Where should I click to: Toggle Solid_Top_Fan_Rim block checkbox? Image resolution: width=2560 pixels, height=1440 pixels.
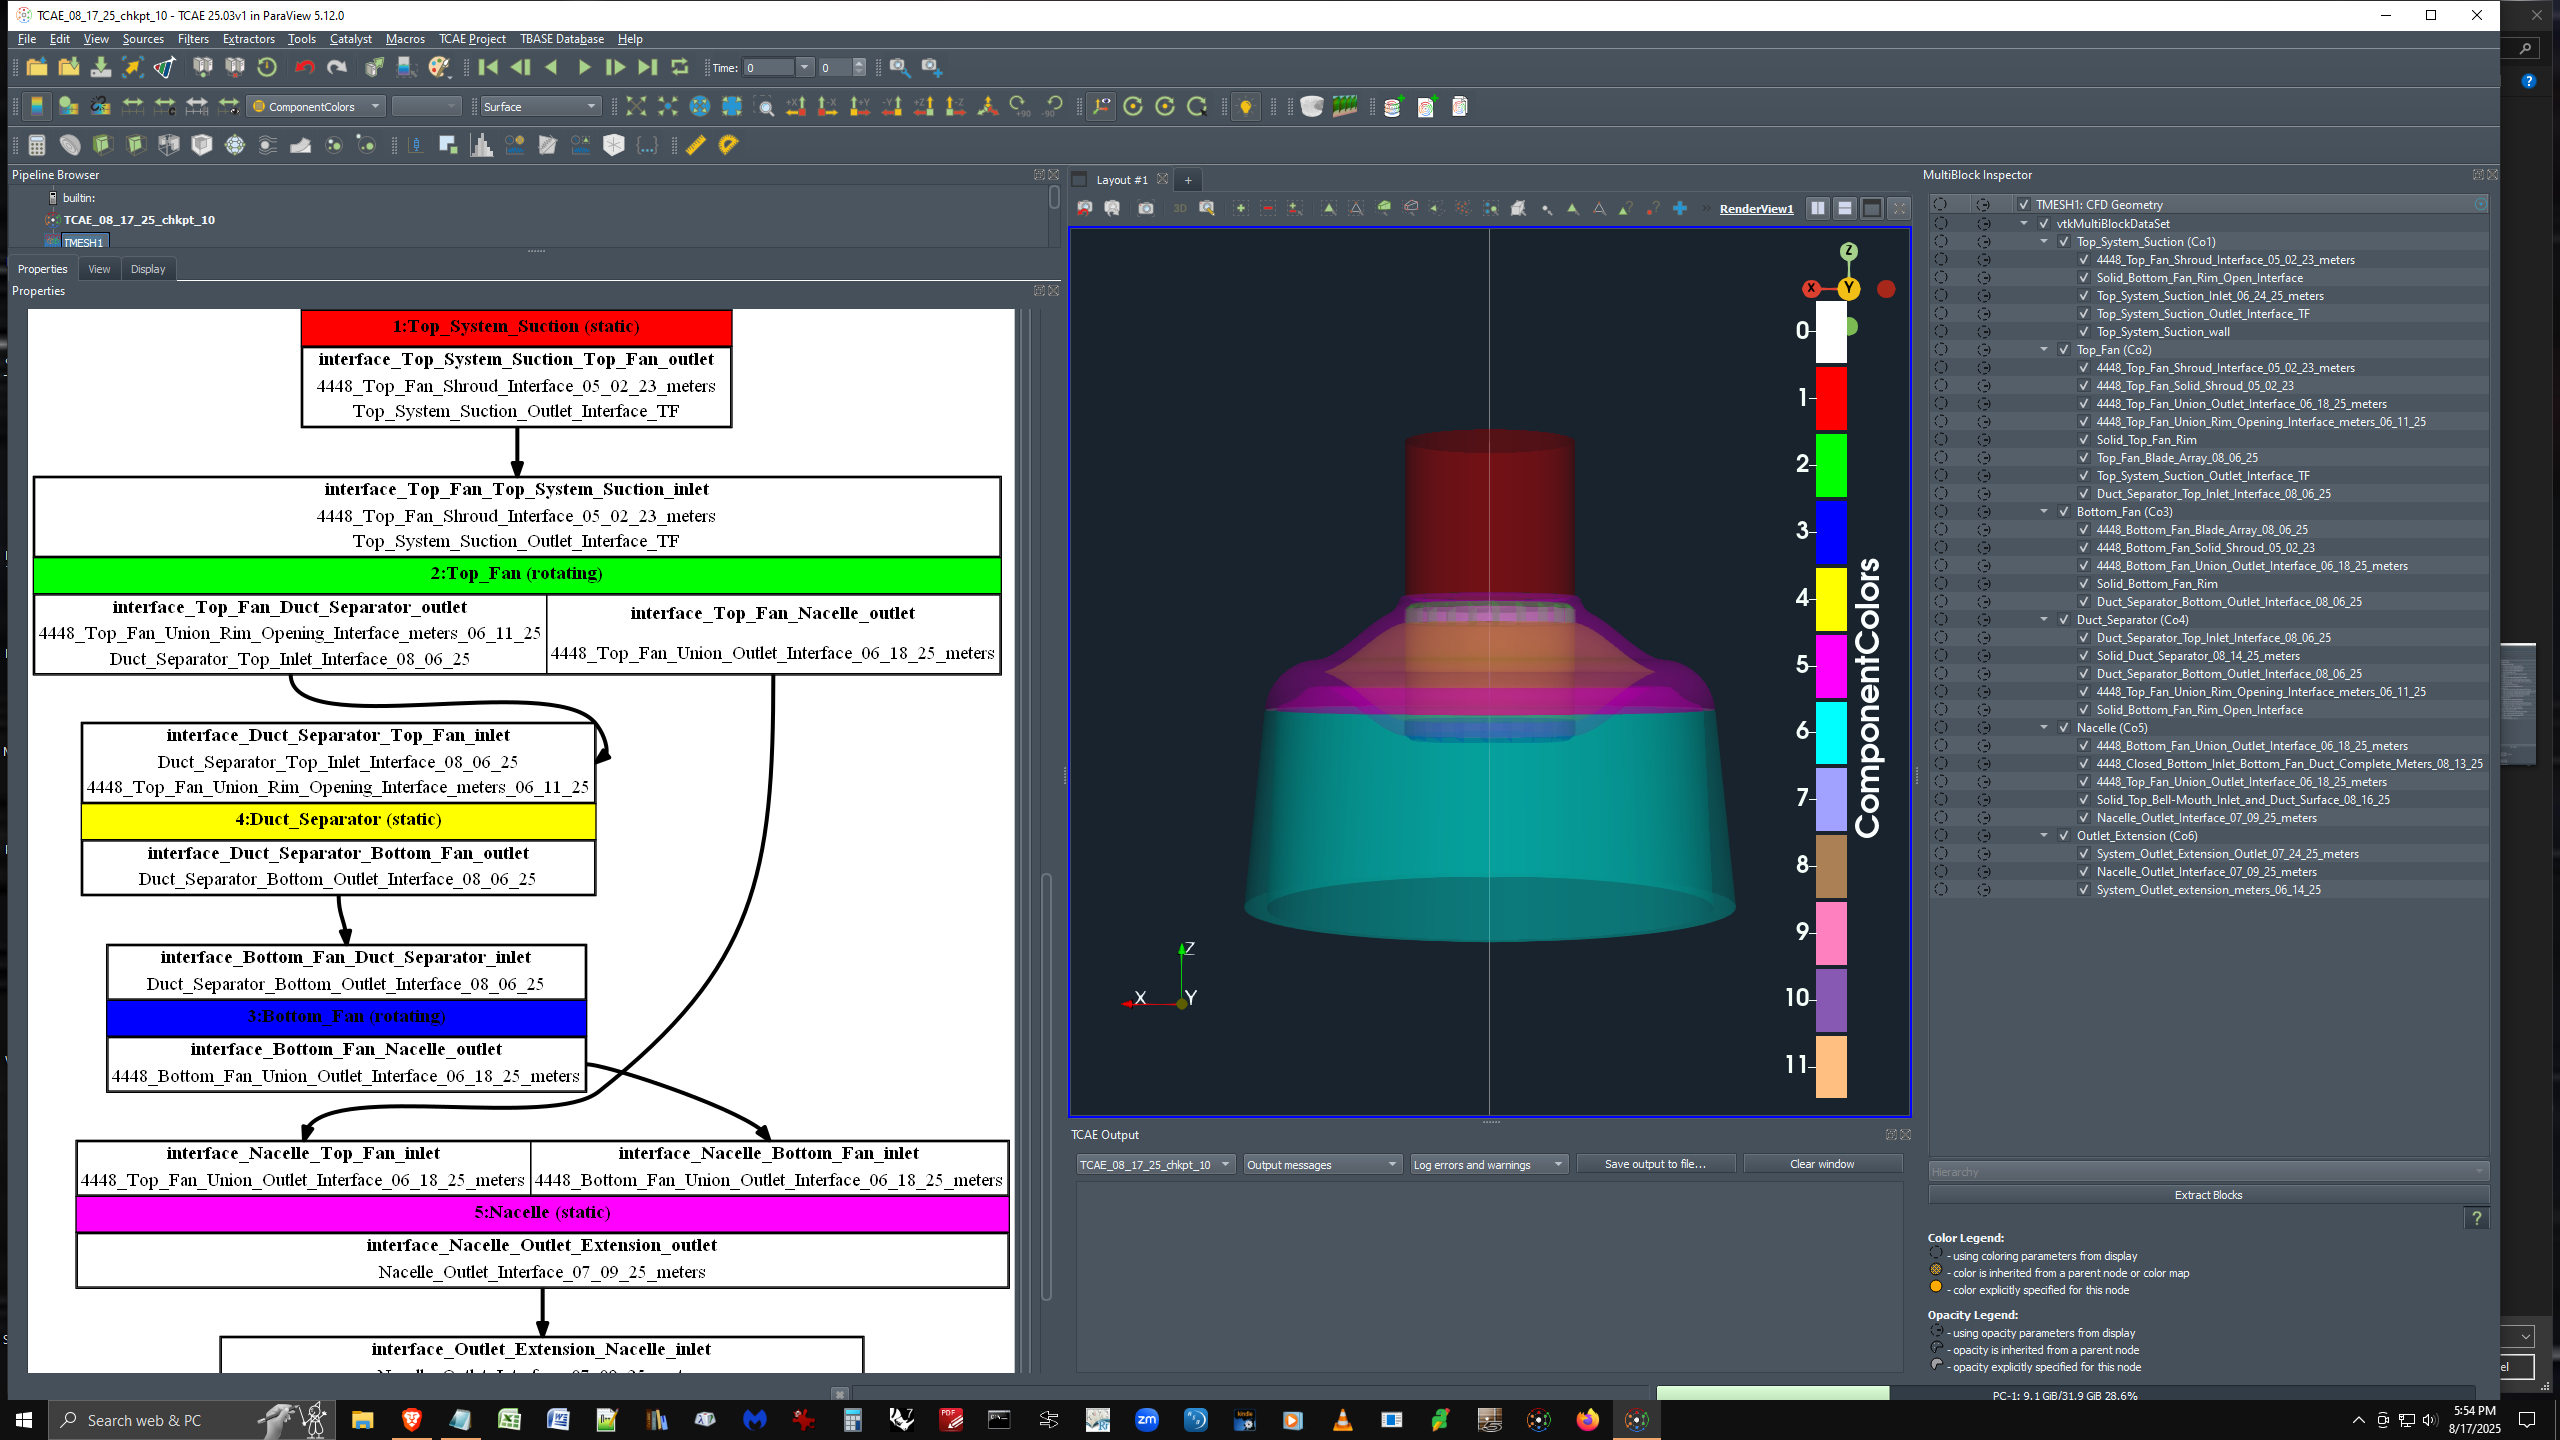click(x=2083, y=440)
